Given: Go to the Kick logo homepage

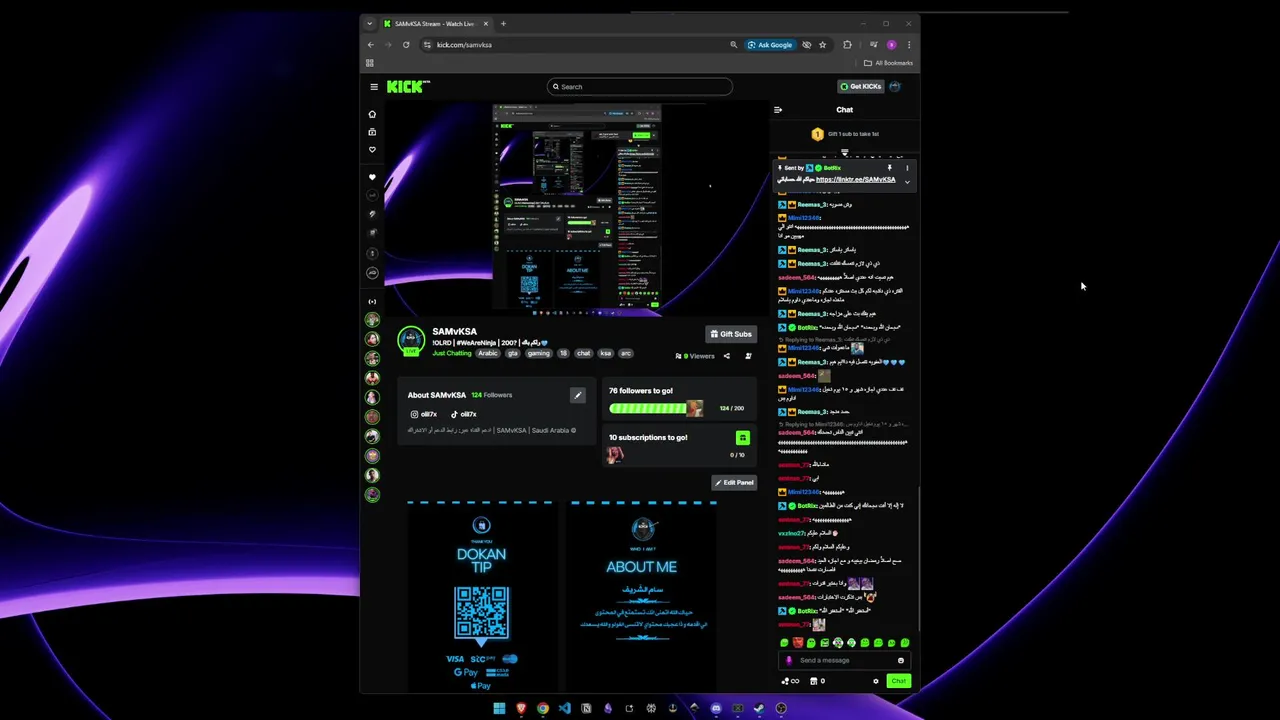Looking at the screenshot, I should [408, 86].
